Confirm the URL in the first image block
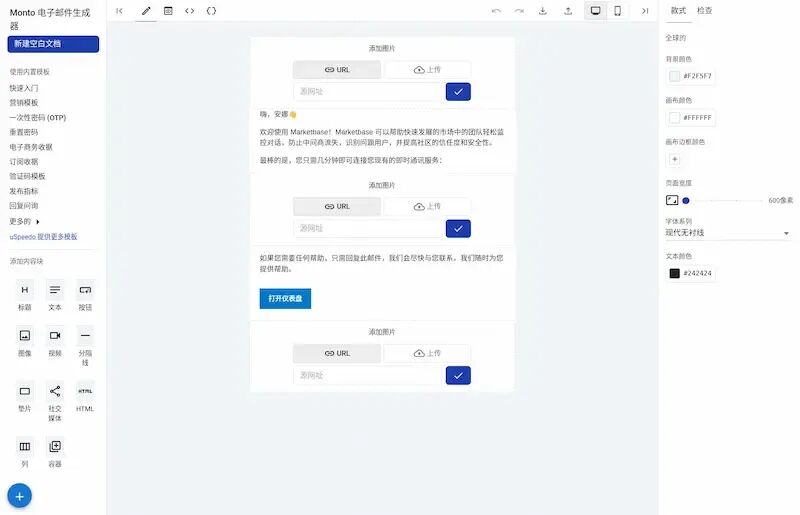 [x=458, y=92]
